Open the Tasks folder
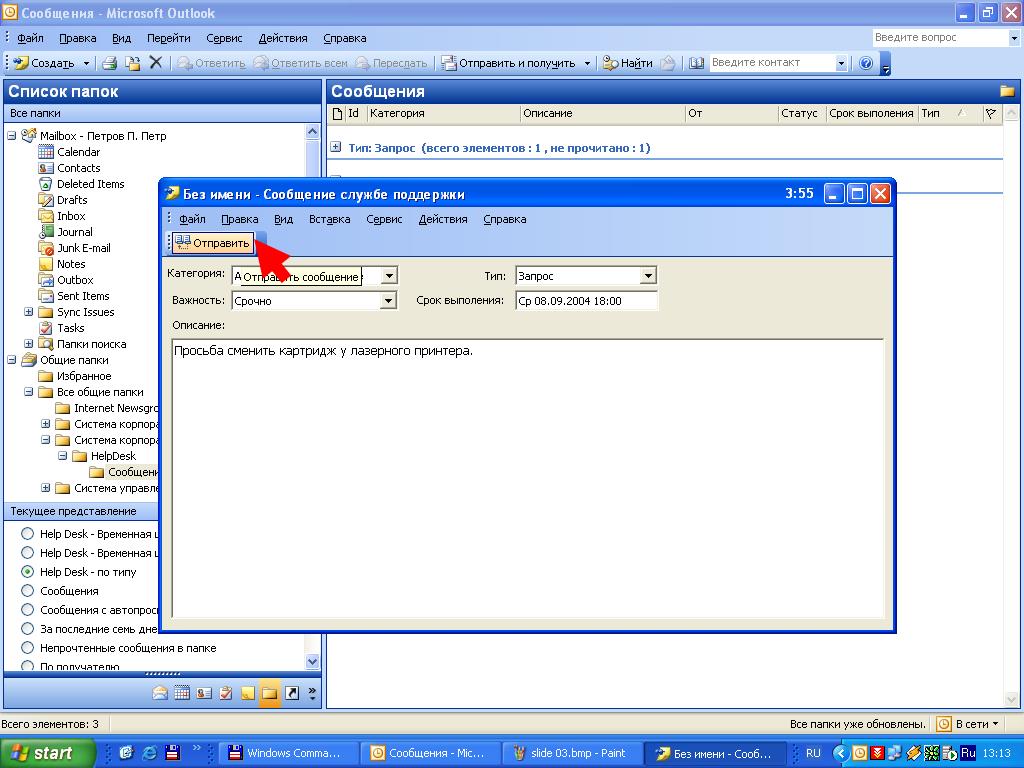Image resolution: width=1024 pixels, height=768 pixels. coord(71,328)
